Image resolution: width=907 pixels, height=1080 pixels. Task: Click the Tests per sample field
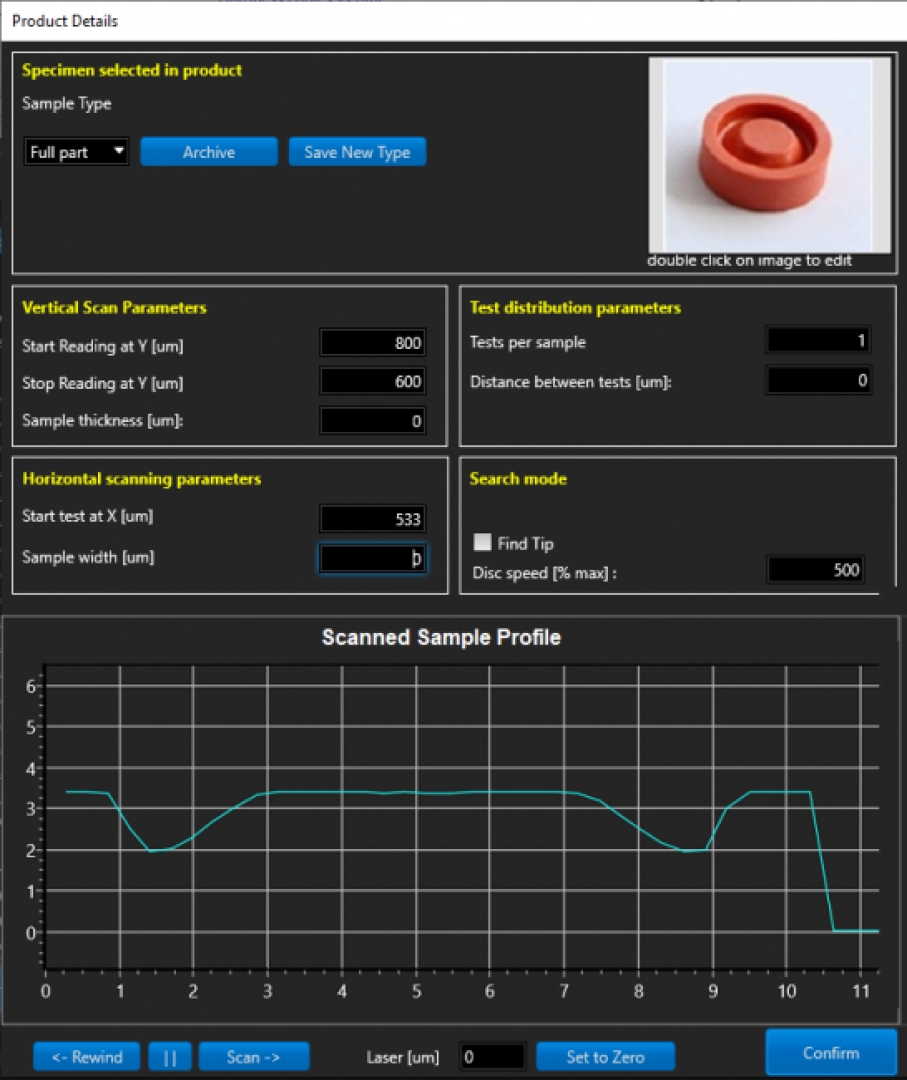click(x=817, y=339)
